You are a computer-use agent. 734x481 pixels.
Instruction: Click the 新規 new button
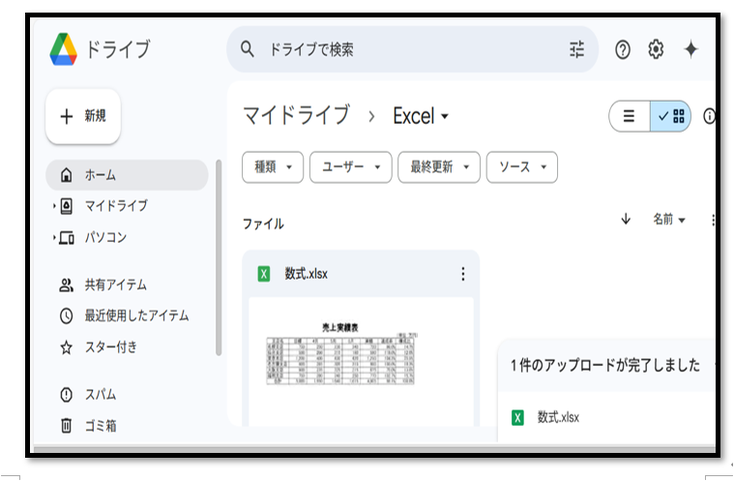tap(83, 116)
